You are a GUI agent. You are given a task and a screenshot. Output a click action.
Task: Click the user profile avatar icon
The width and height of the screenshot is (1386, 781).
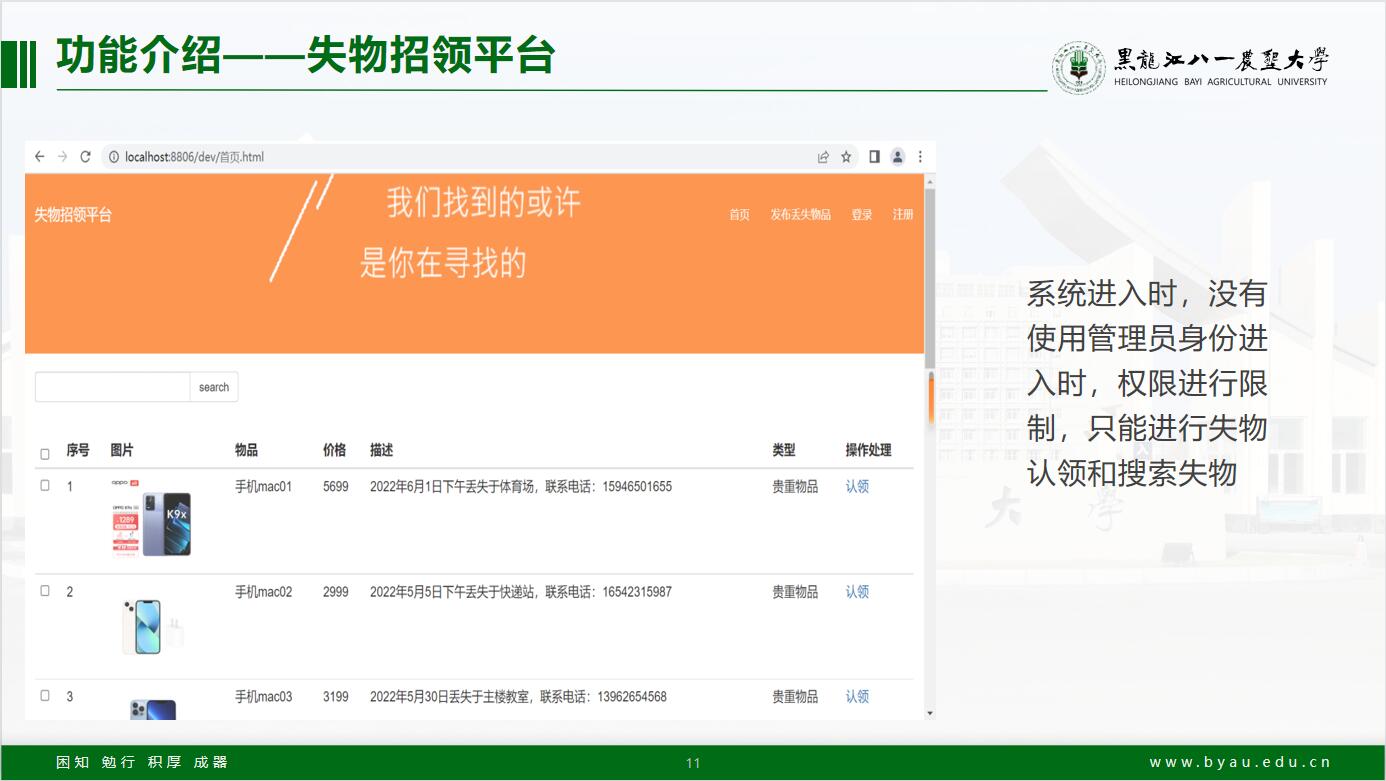pos(898,157)
